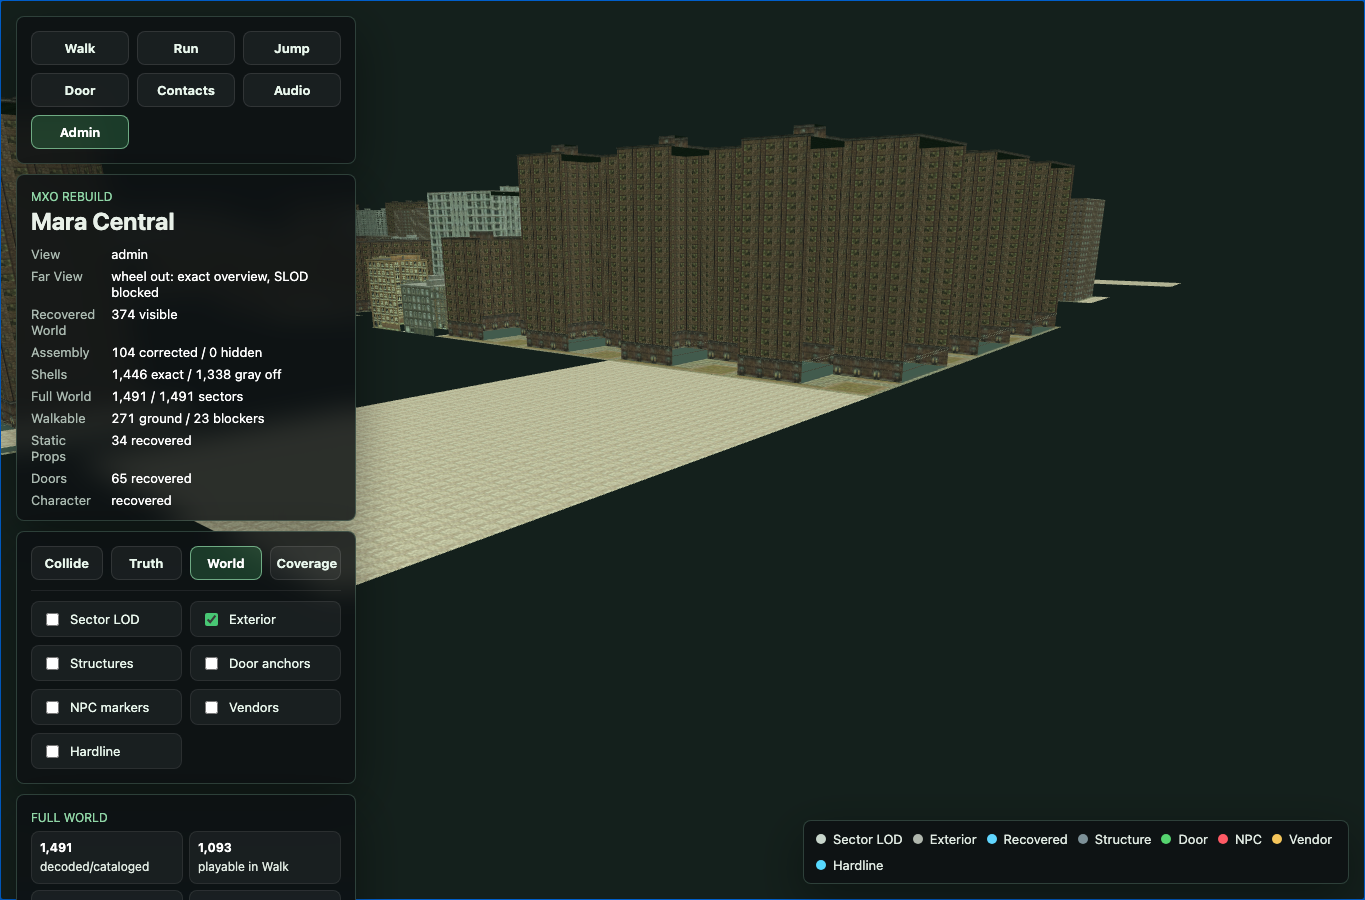
Task: Click the Recovered legend dot
Action: pyautogui.click(x=992, y=839)
